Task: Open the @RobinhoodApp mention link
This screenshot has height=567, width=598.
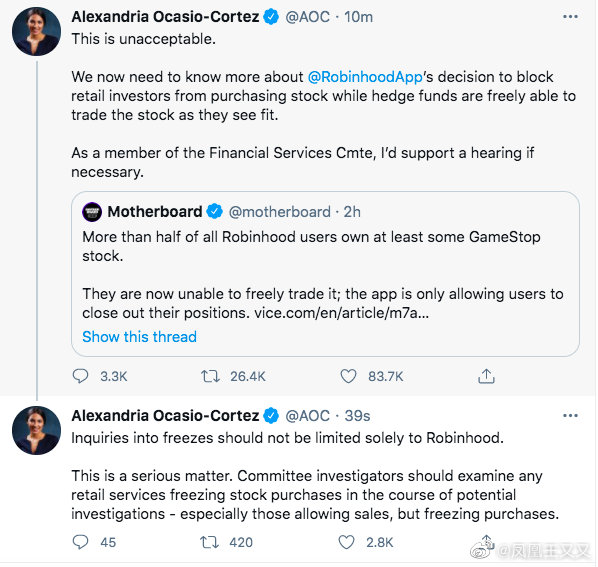Action: coord(365,77)
